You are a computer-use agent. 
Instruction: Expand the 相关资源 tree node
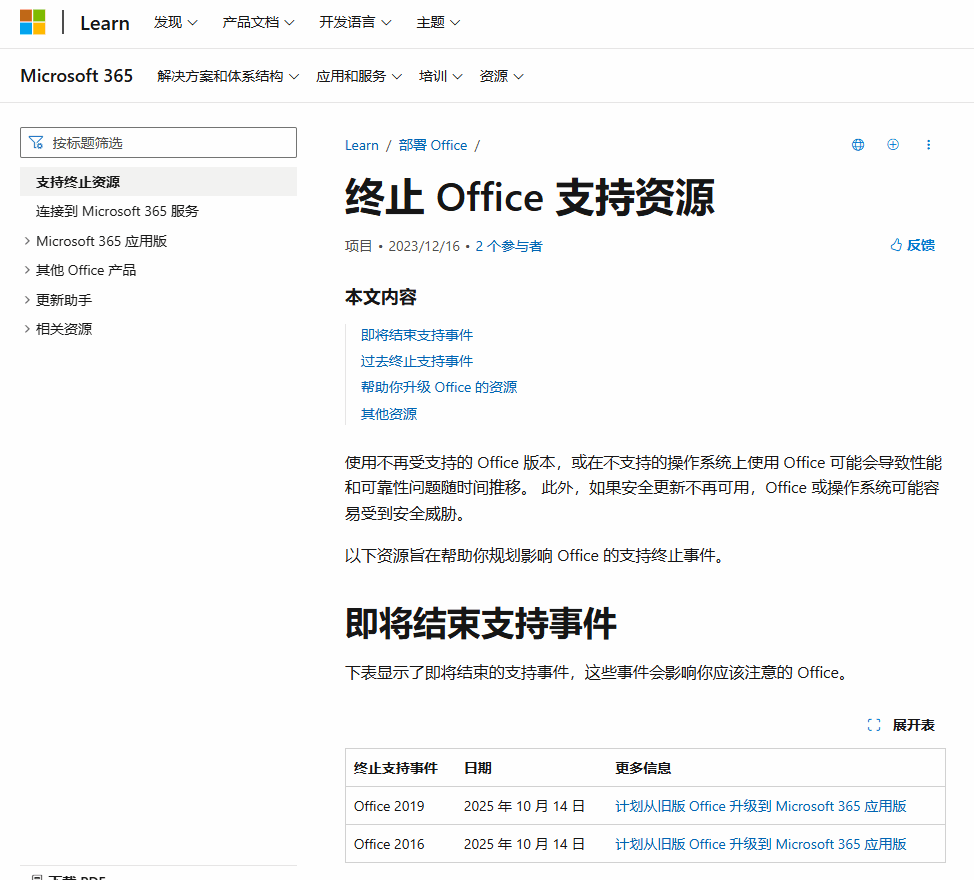pyautogui.click(x=27, y=329)
